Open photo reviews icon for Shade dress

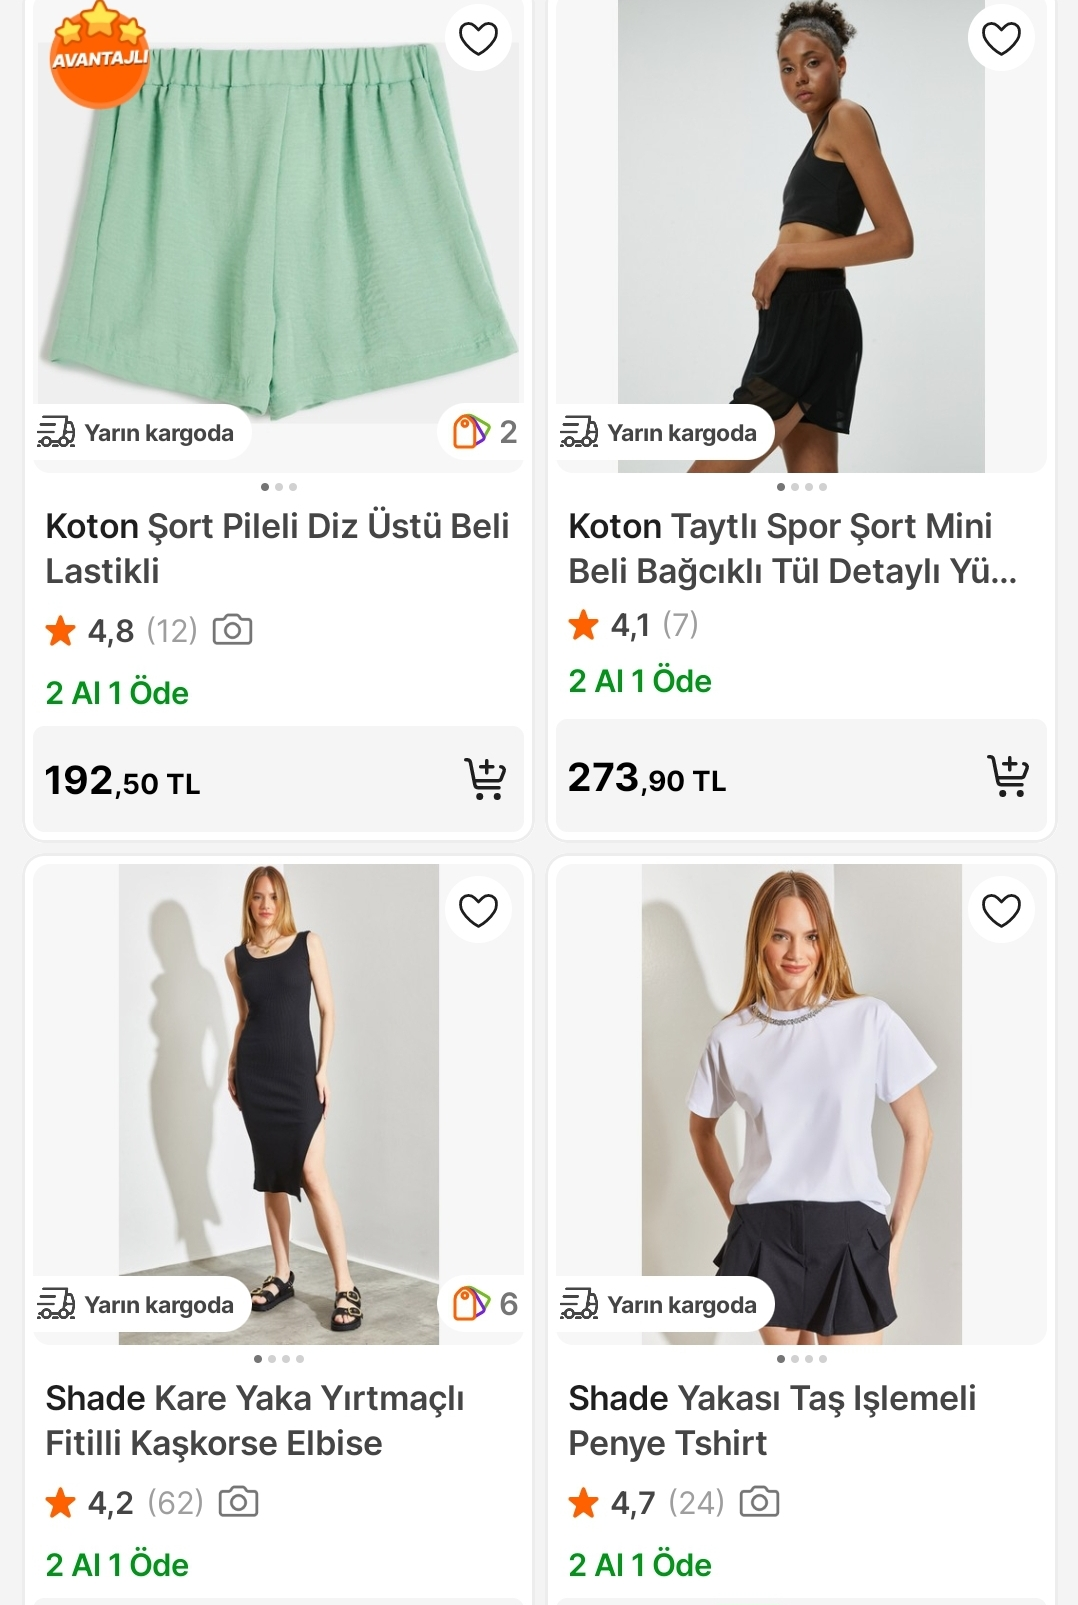[x=238, y=1502]
